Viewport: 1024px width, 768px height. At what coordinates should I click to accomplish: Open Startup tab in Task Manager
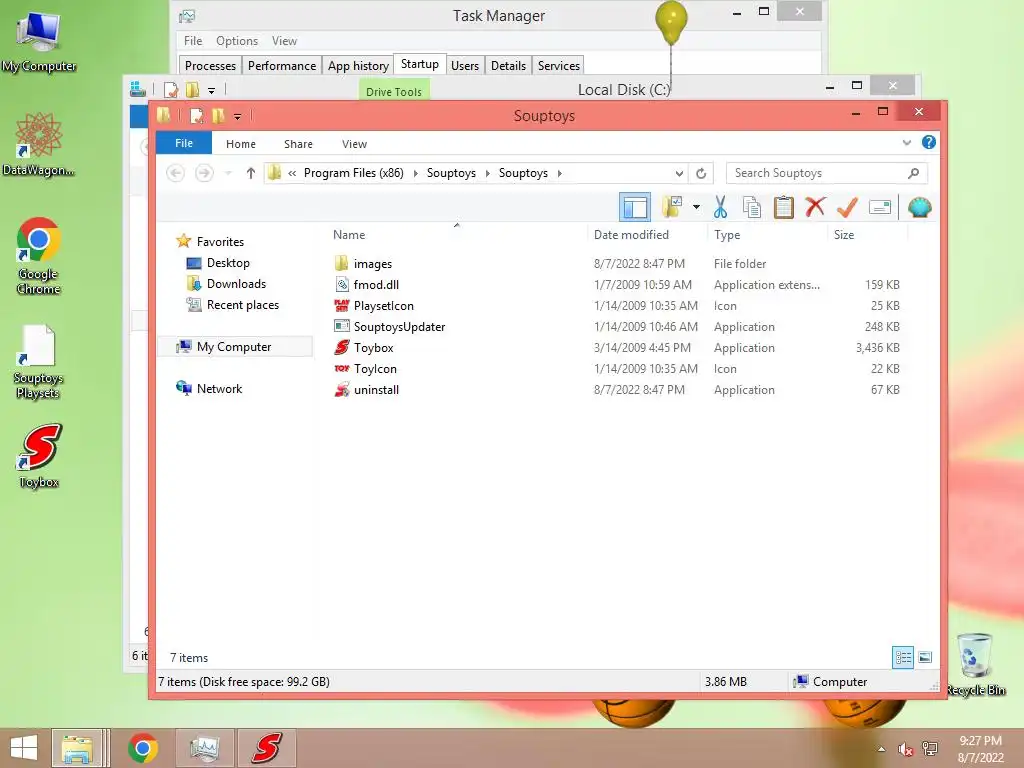[x=419, y=64]
